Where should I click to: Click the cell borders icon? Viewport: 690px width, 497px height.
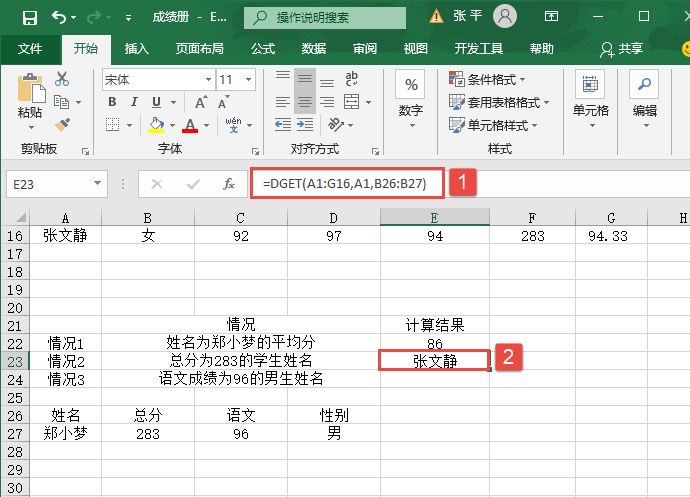[x=113, y=125]
